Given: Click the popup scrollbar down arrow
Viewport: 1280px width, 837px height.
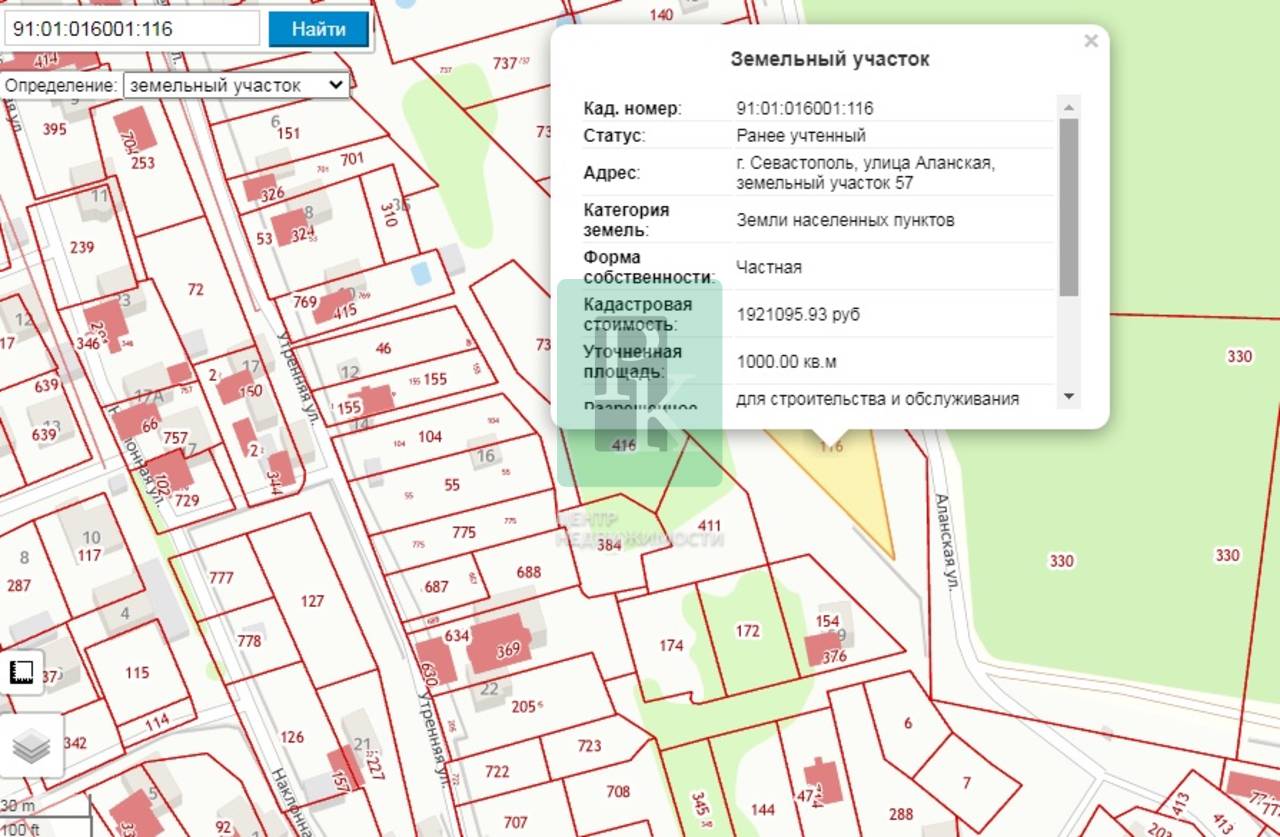Looking at the screenshot, I should (1069, 397).
